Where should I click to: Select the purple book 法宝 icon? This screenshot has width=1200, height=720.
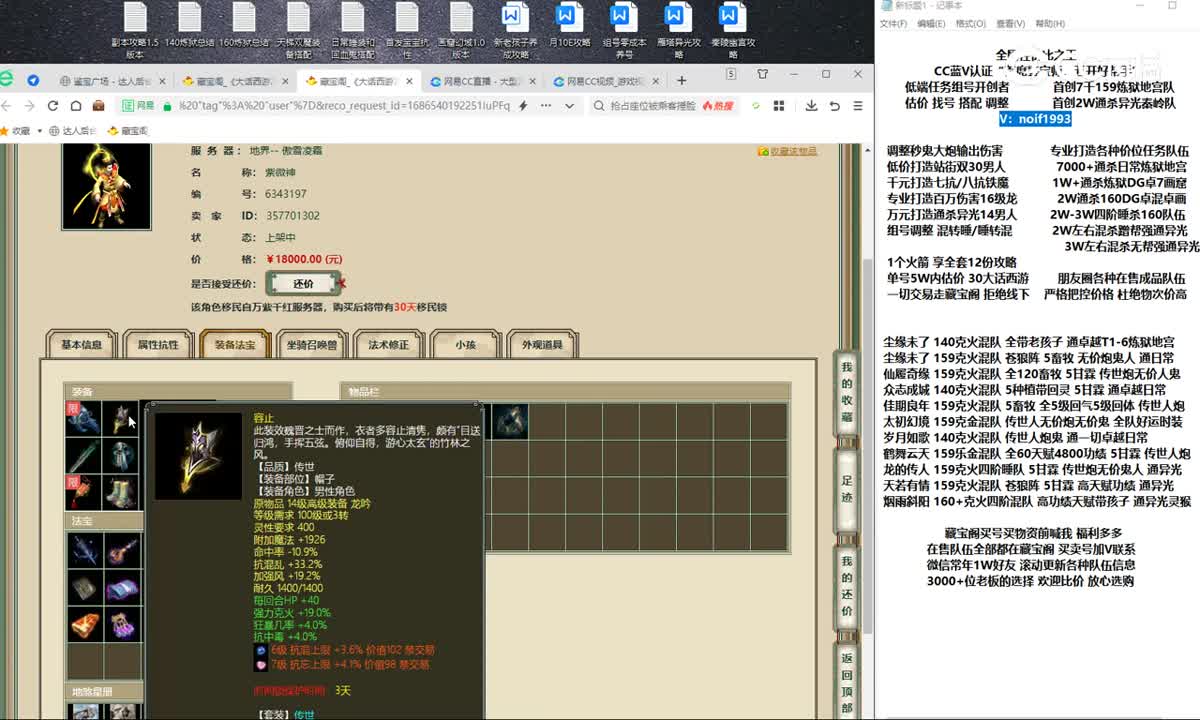pyautogui.click(x=121, y=588)
